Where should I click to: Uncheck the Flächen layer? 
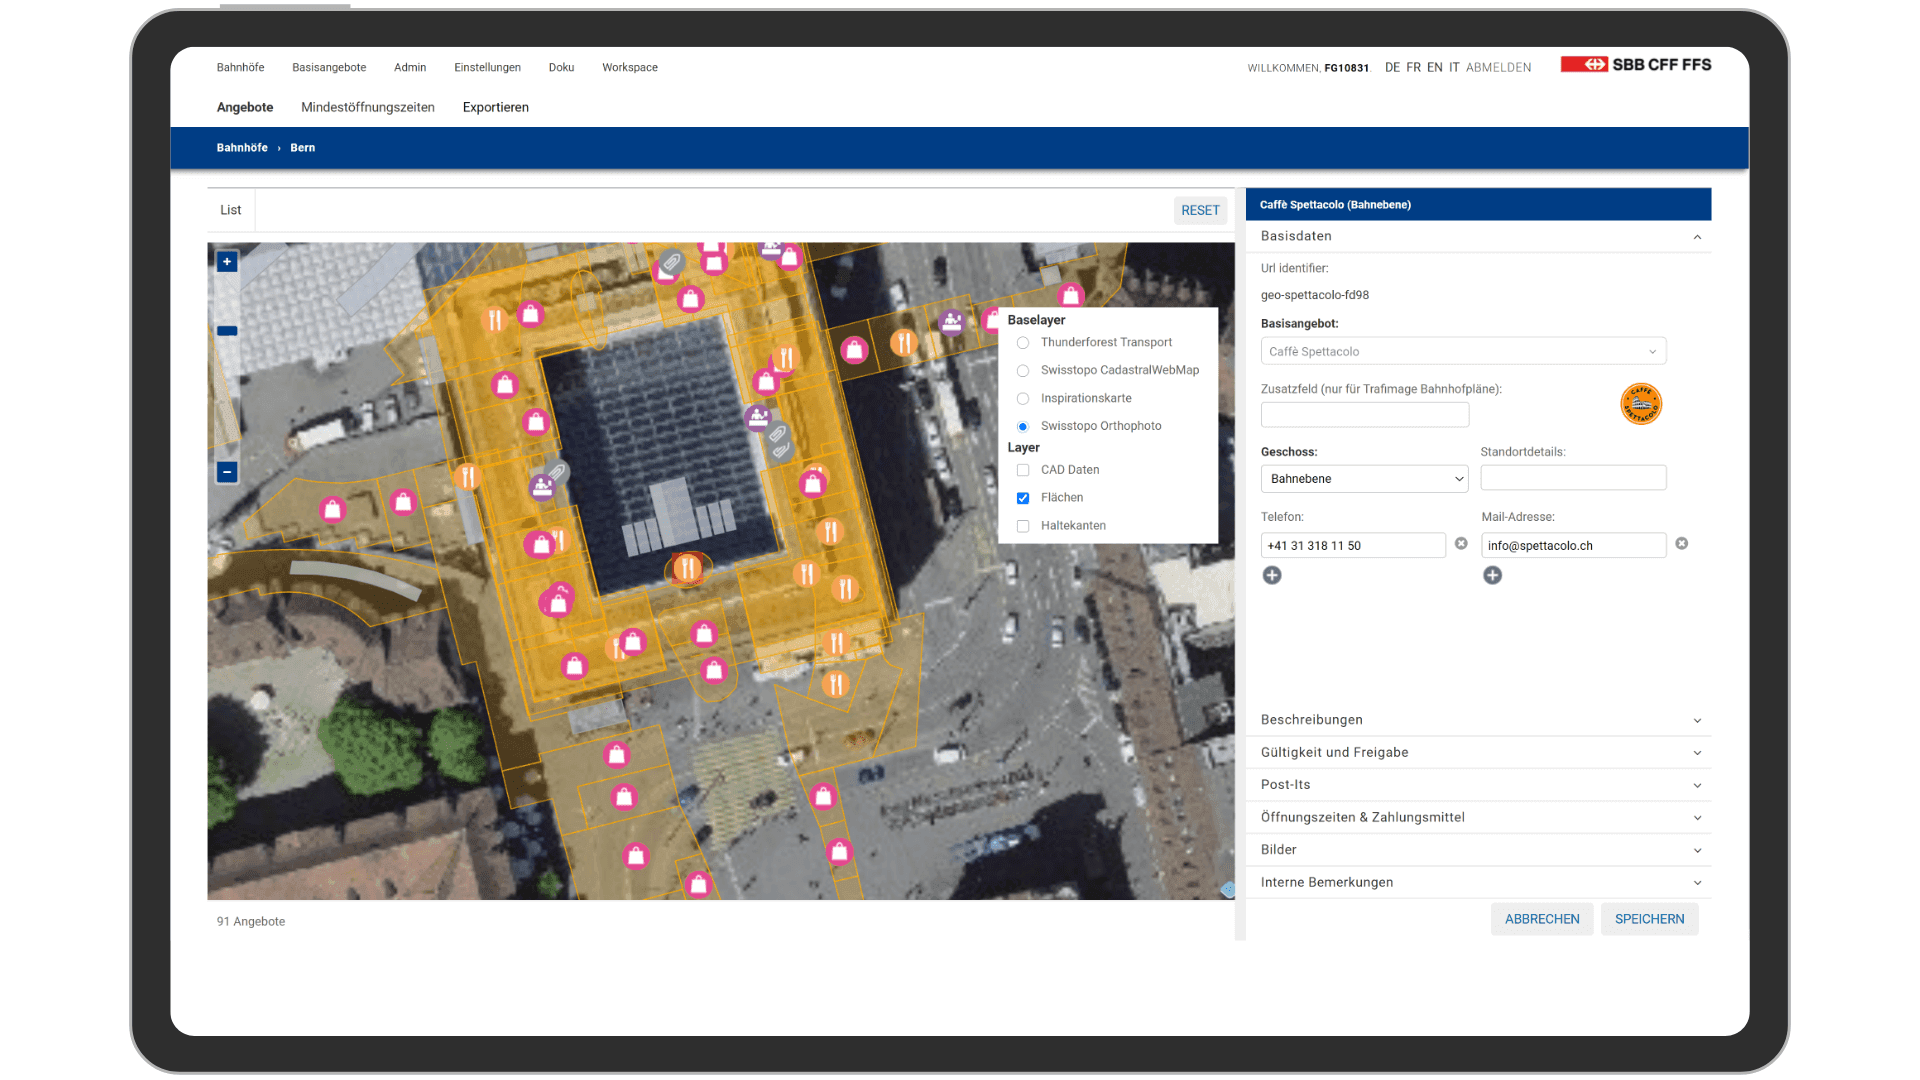point(1023,498)
